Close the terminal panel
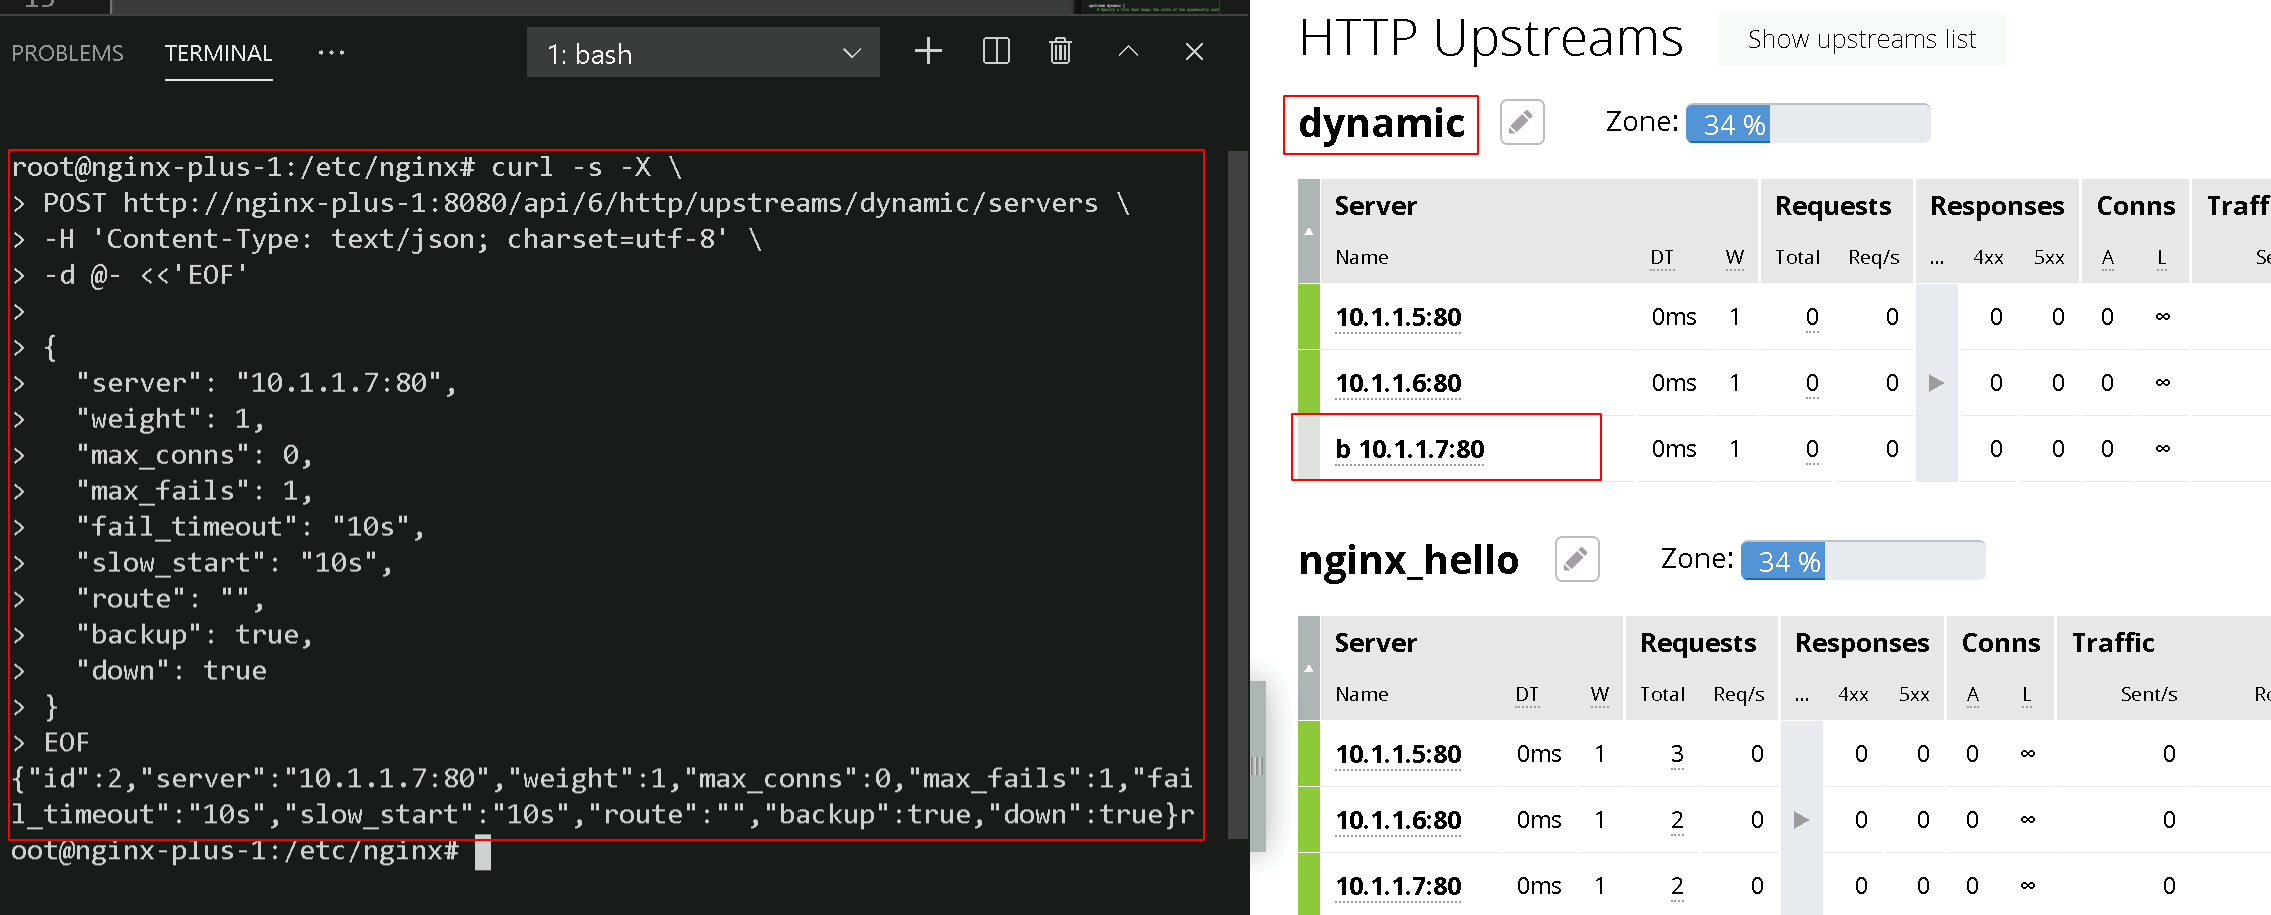2271x915 pixels. (x=1194, y=52)
